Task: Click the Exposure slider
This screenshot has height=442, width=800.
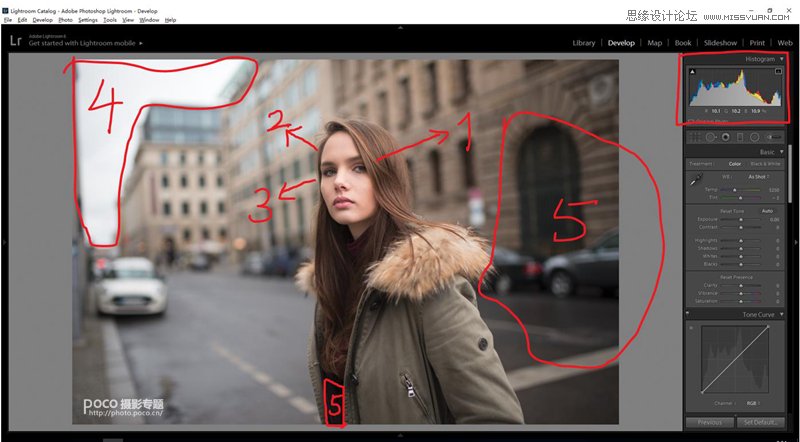Action: pyautogui.click(x=740, y=219)
